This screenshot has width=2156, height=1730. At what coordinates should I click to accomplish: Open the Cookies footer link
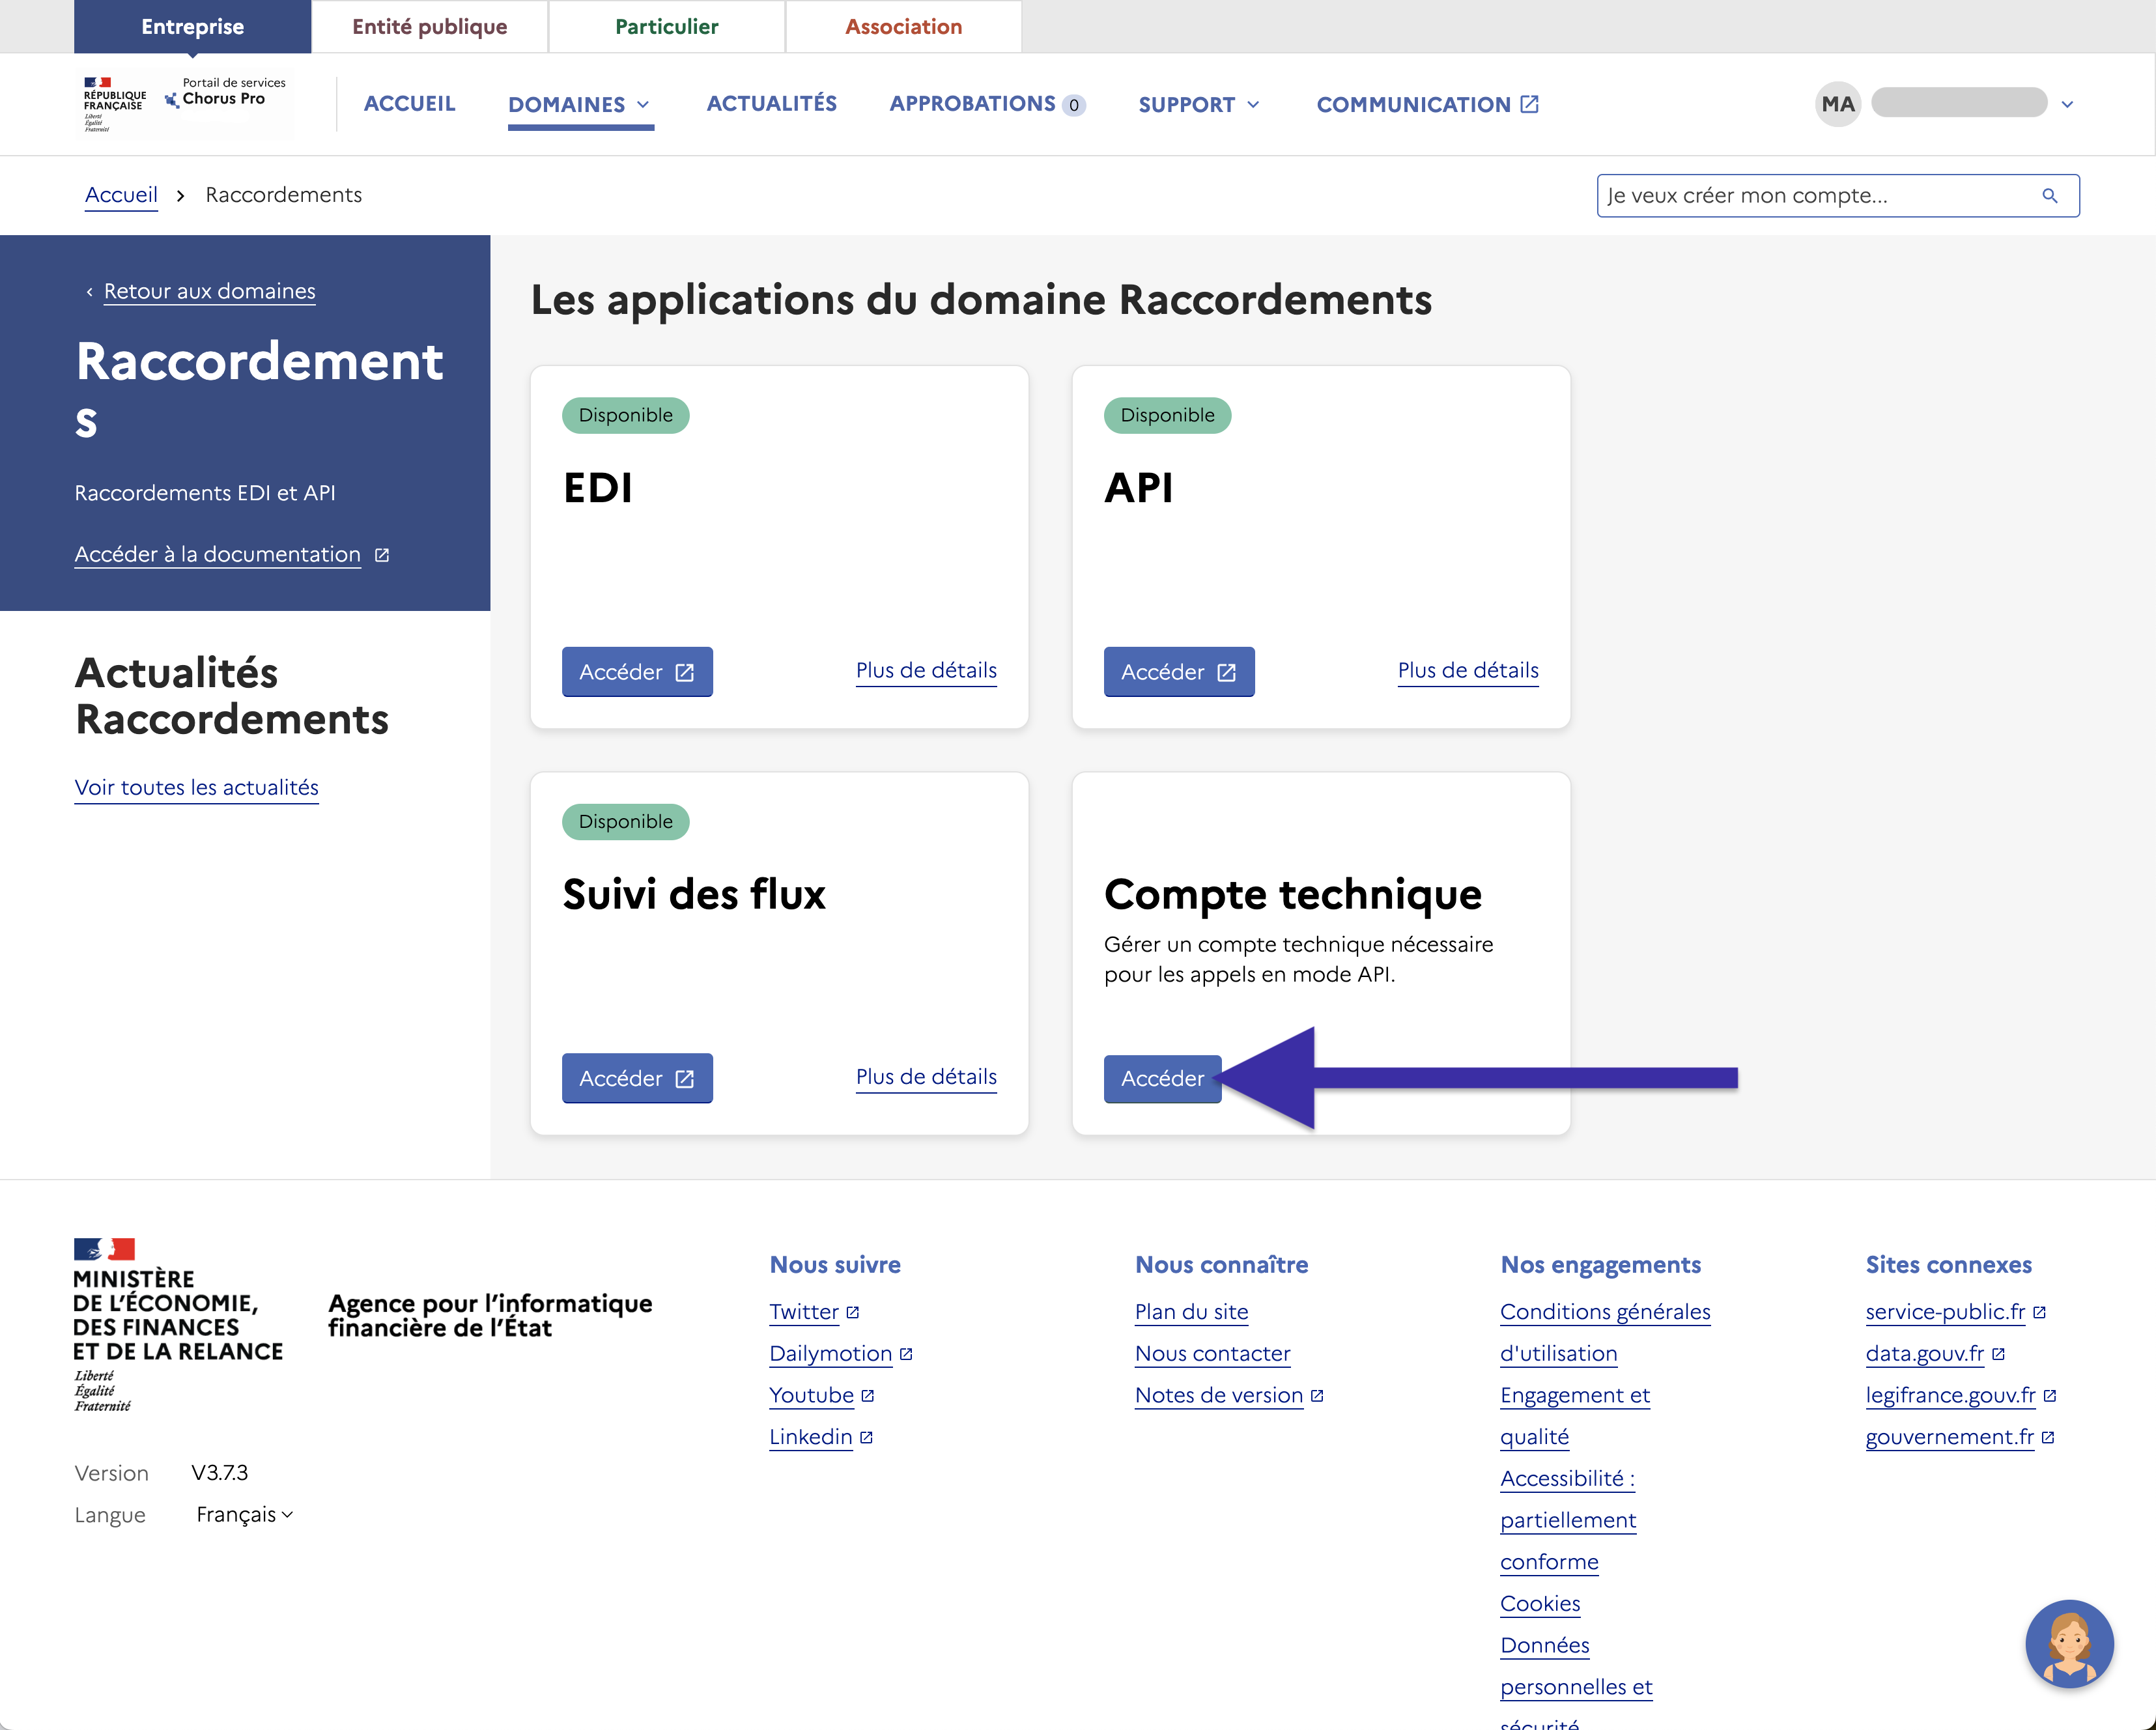pos(1540,1604)
